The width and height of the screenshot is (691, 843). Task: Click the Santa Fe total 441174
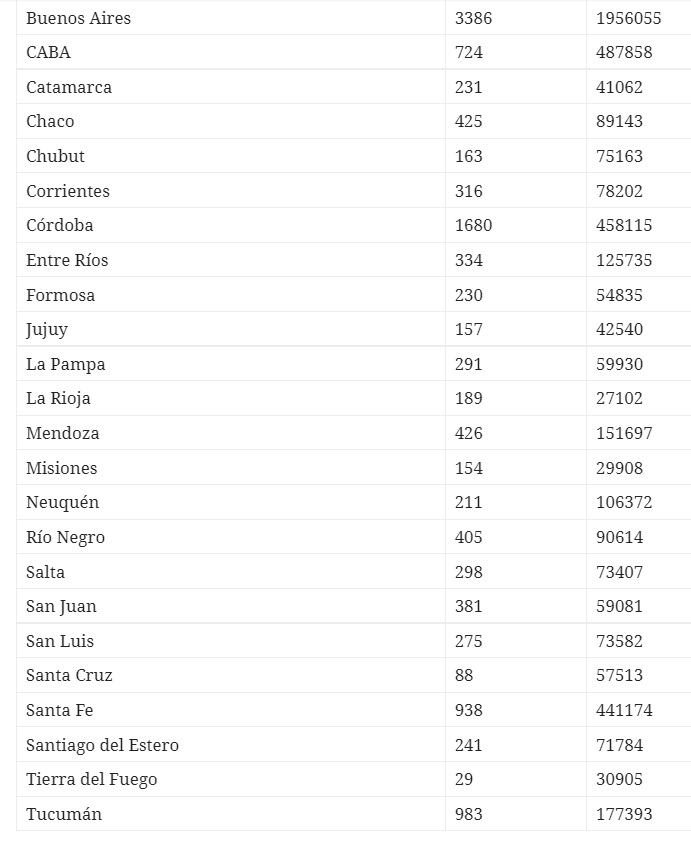pyautogui.click(x=624, y=710)
